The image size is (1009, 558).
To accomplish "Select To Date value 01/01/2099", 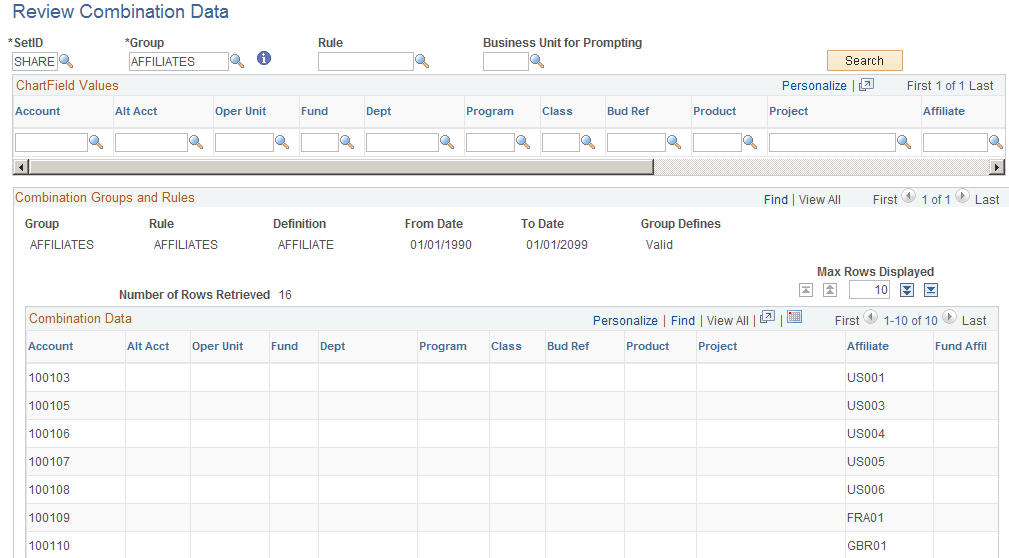I will point(557,245).
